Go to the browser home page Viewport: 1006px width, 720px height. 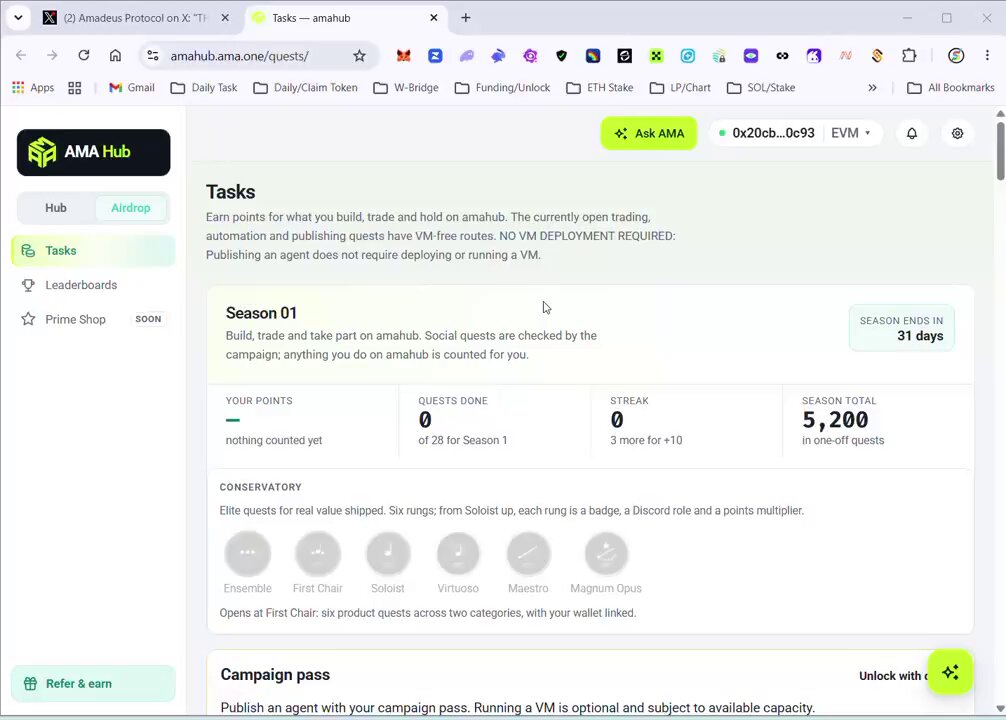click(x=115, y=56)
